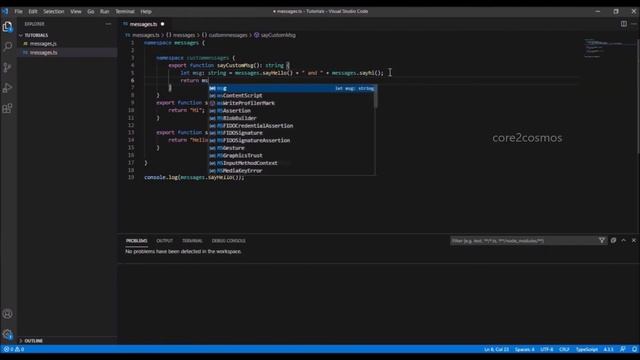Image resolution: width=640 pixels, height=360 pixels.
Task: Click the messages namespace breadcrumb
Action: pyautogui.click(x=180, y=36)
